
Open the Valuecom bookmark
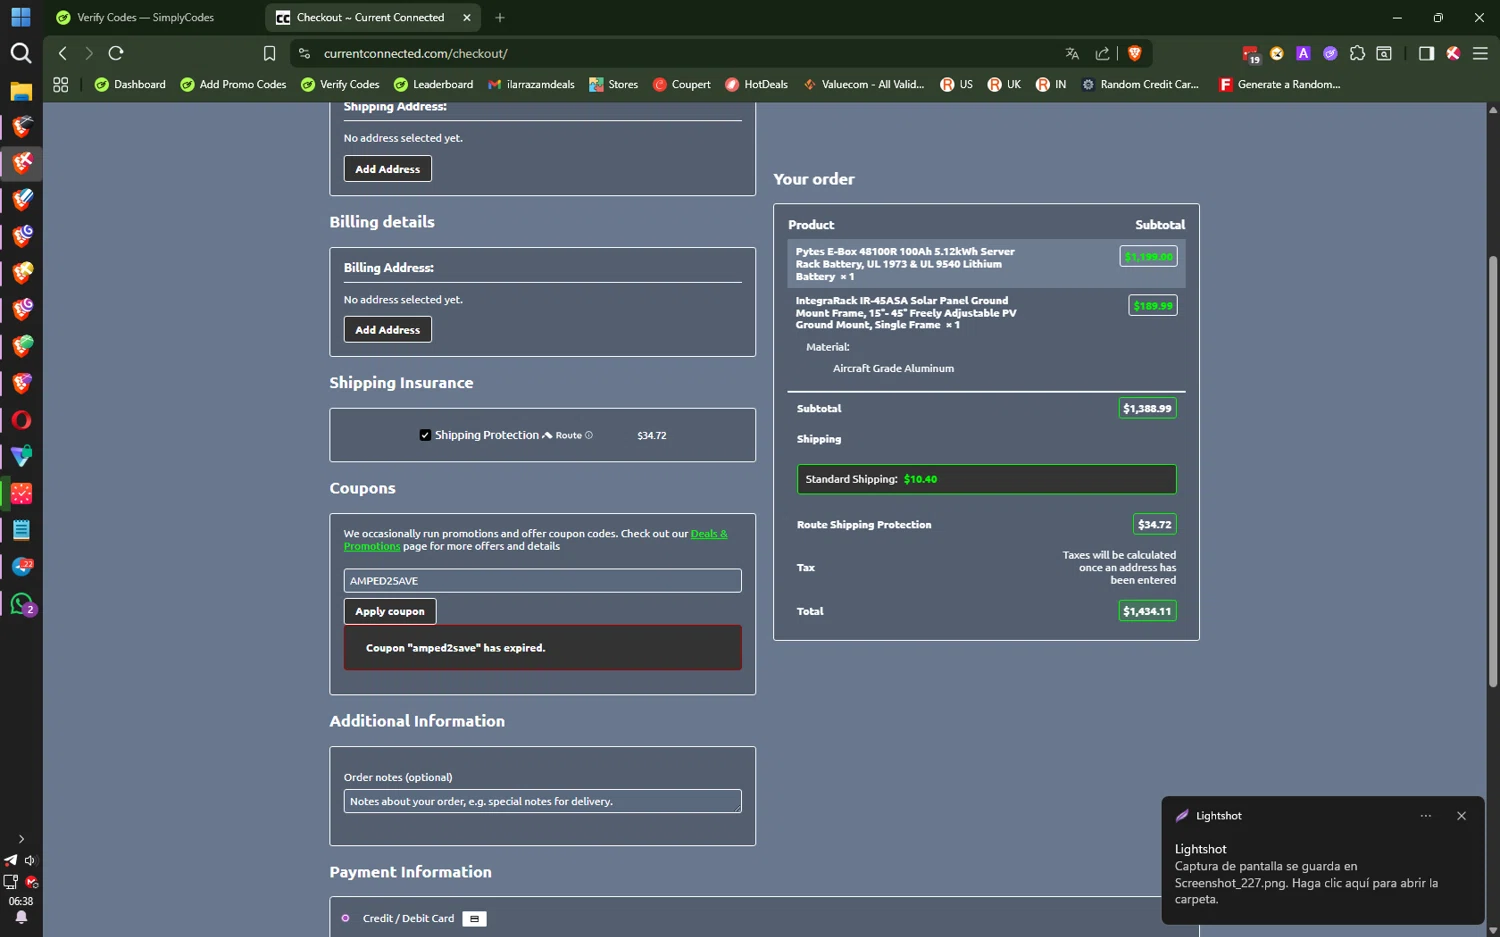864,84
